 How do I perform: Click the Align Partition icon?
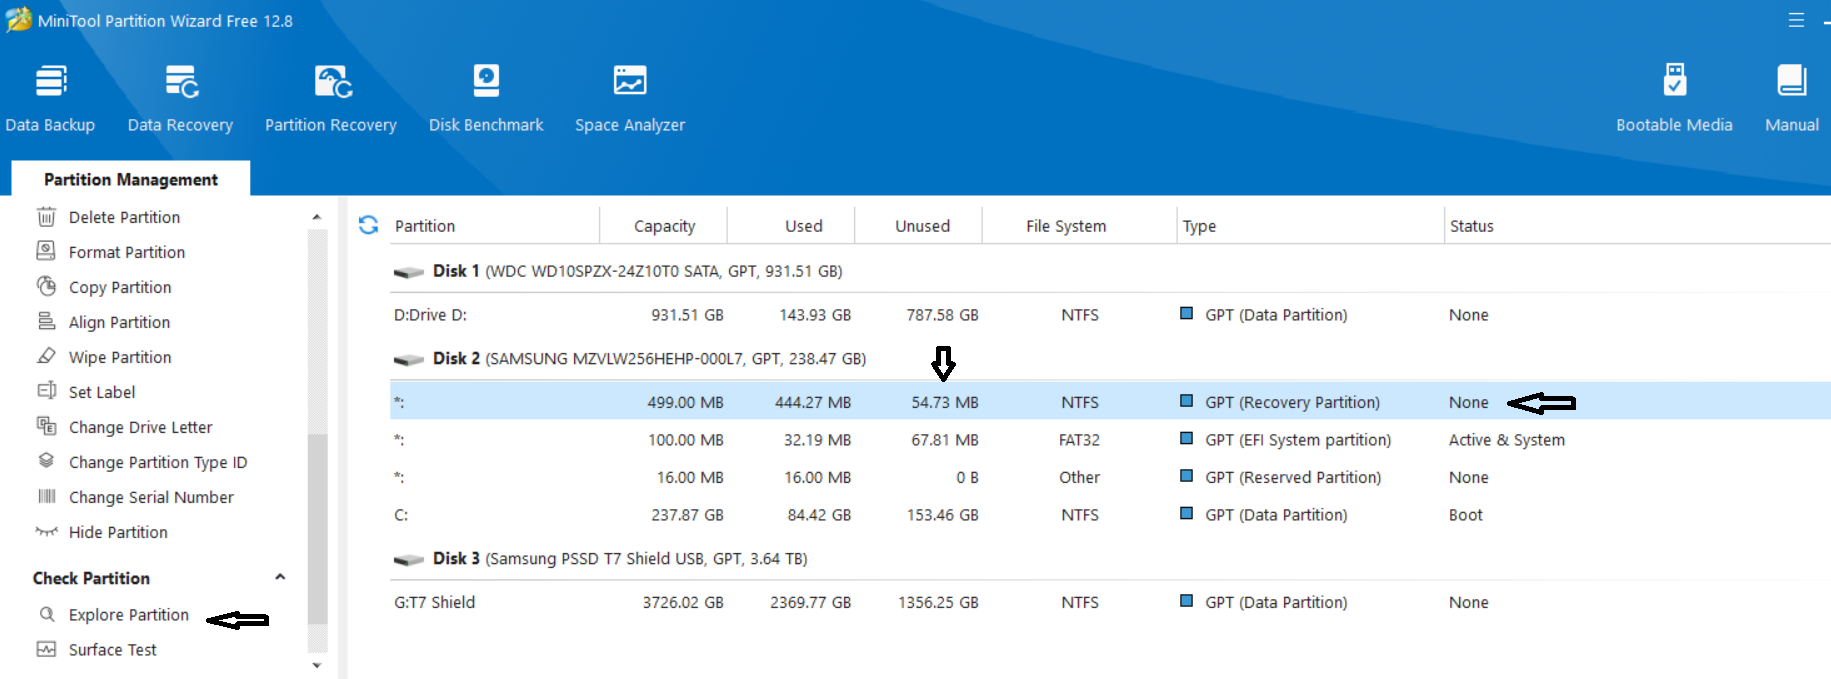[46, 321]
